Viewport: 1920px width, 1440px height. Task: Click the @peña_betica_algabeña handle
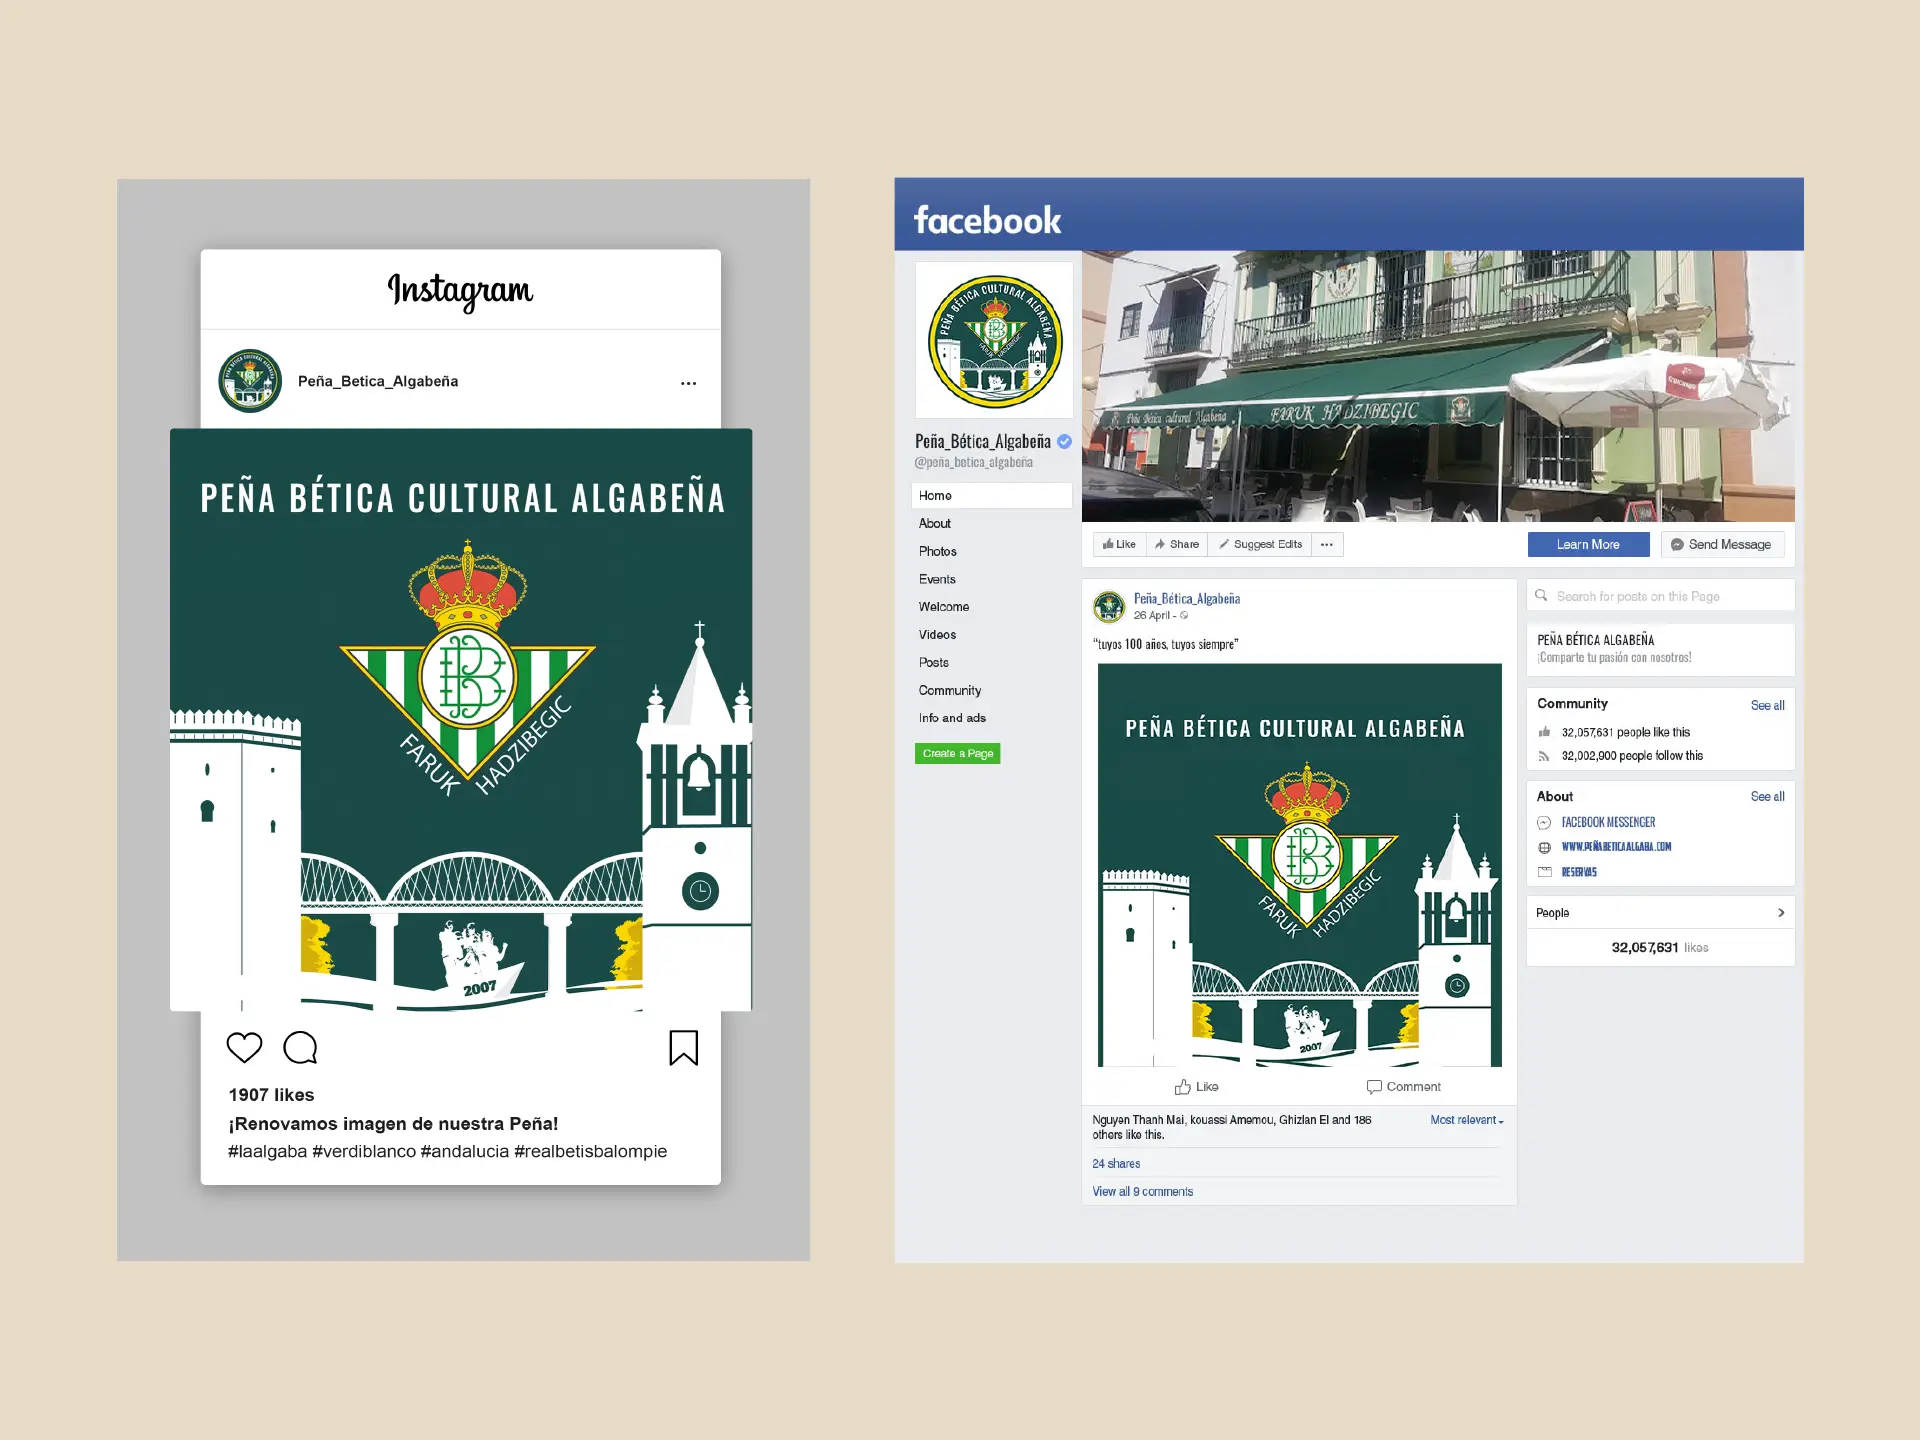[973, 463]
